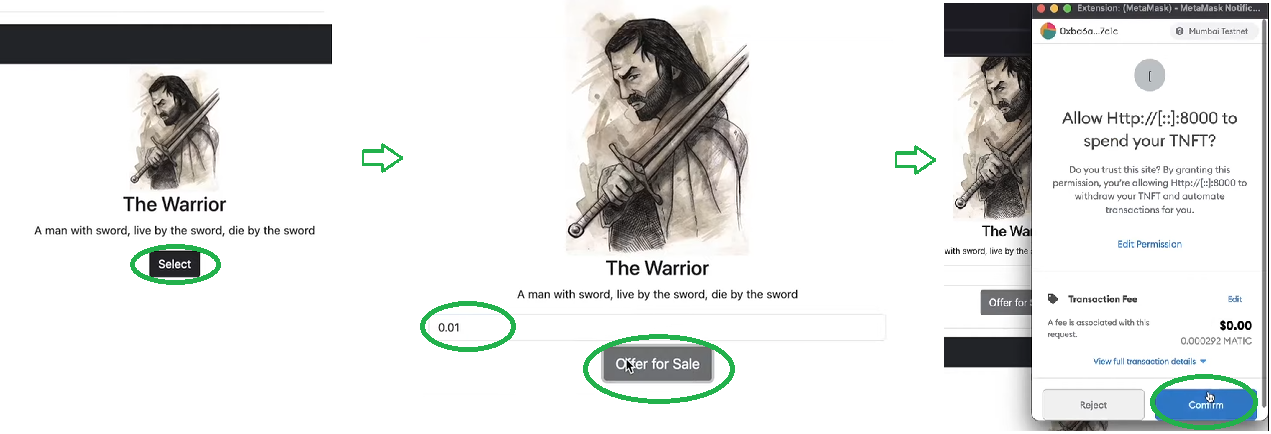Click the large Warrior artwork image
The height and width of the screenshot is (434, 1271).
657,127
